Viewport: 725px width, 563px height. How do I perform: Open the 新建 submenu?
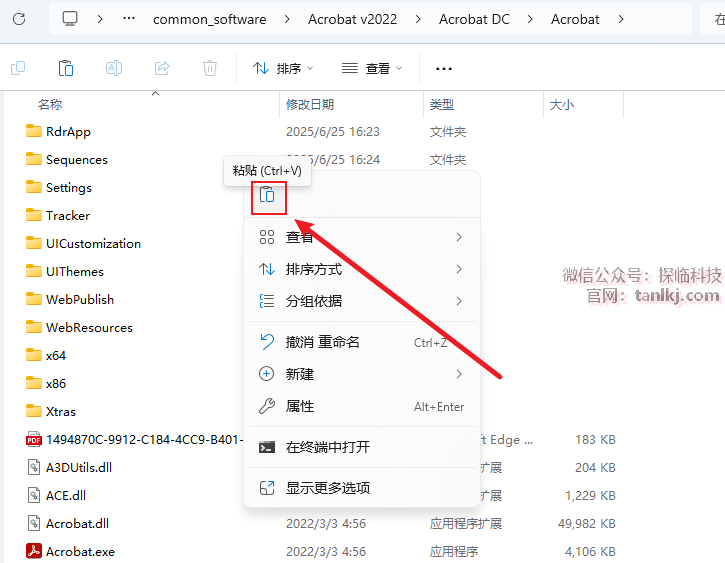tap(362, 374)
